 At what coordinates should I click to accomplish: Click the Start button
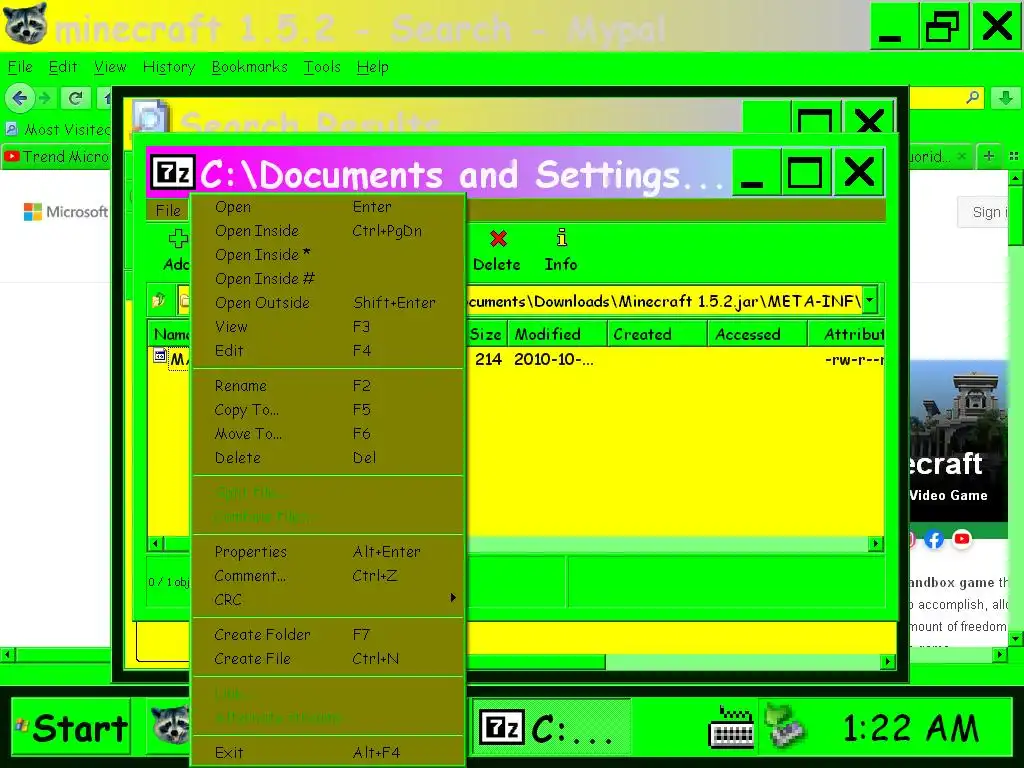(x=71, y=726)
